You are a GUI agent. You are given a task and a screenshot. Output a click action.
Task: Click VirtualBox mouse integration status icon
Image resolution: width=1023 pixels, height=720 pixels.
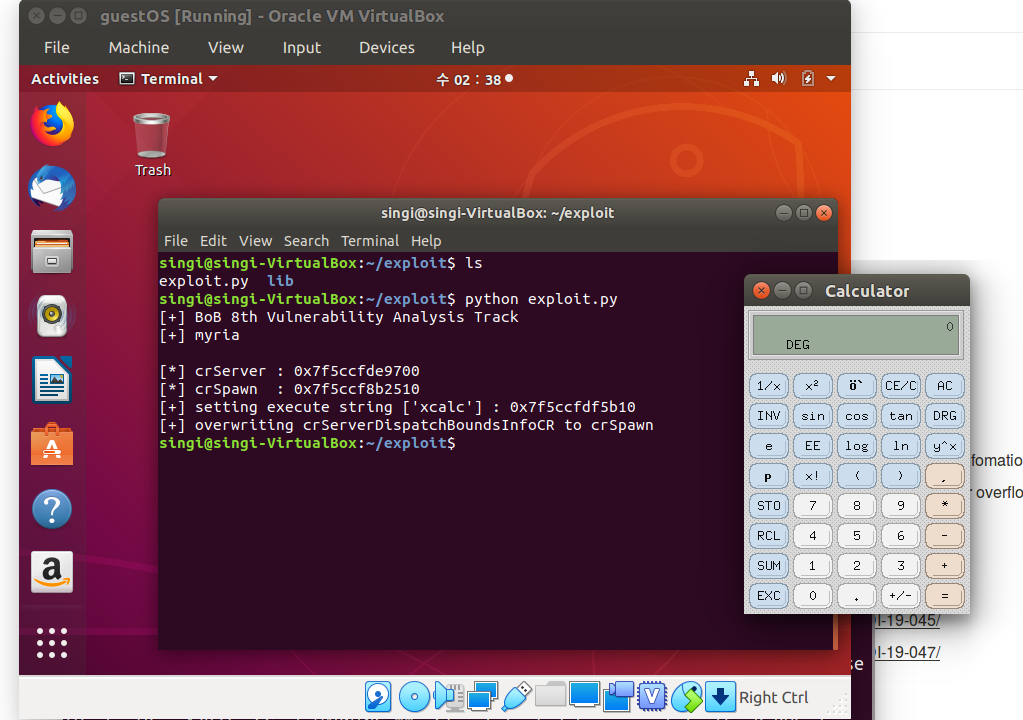(x=686, y=697)
